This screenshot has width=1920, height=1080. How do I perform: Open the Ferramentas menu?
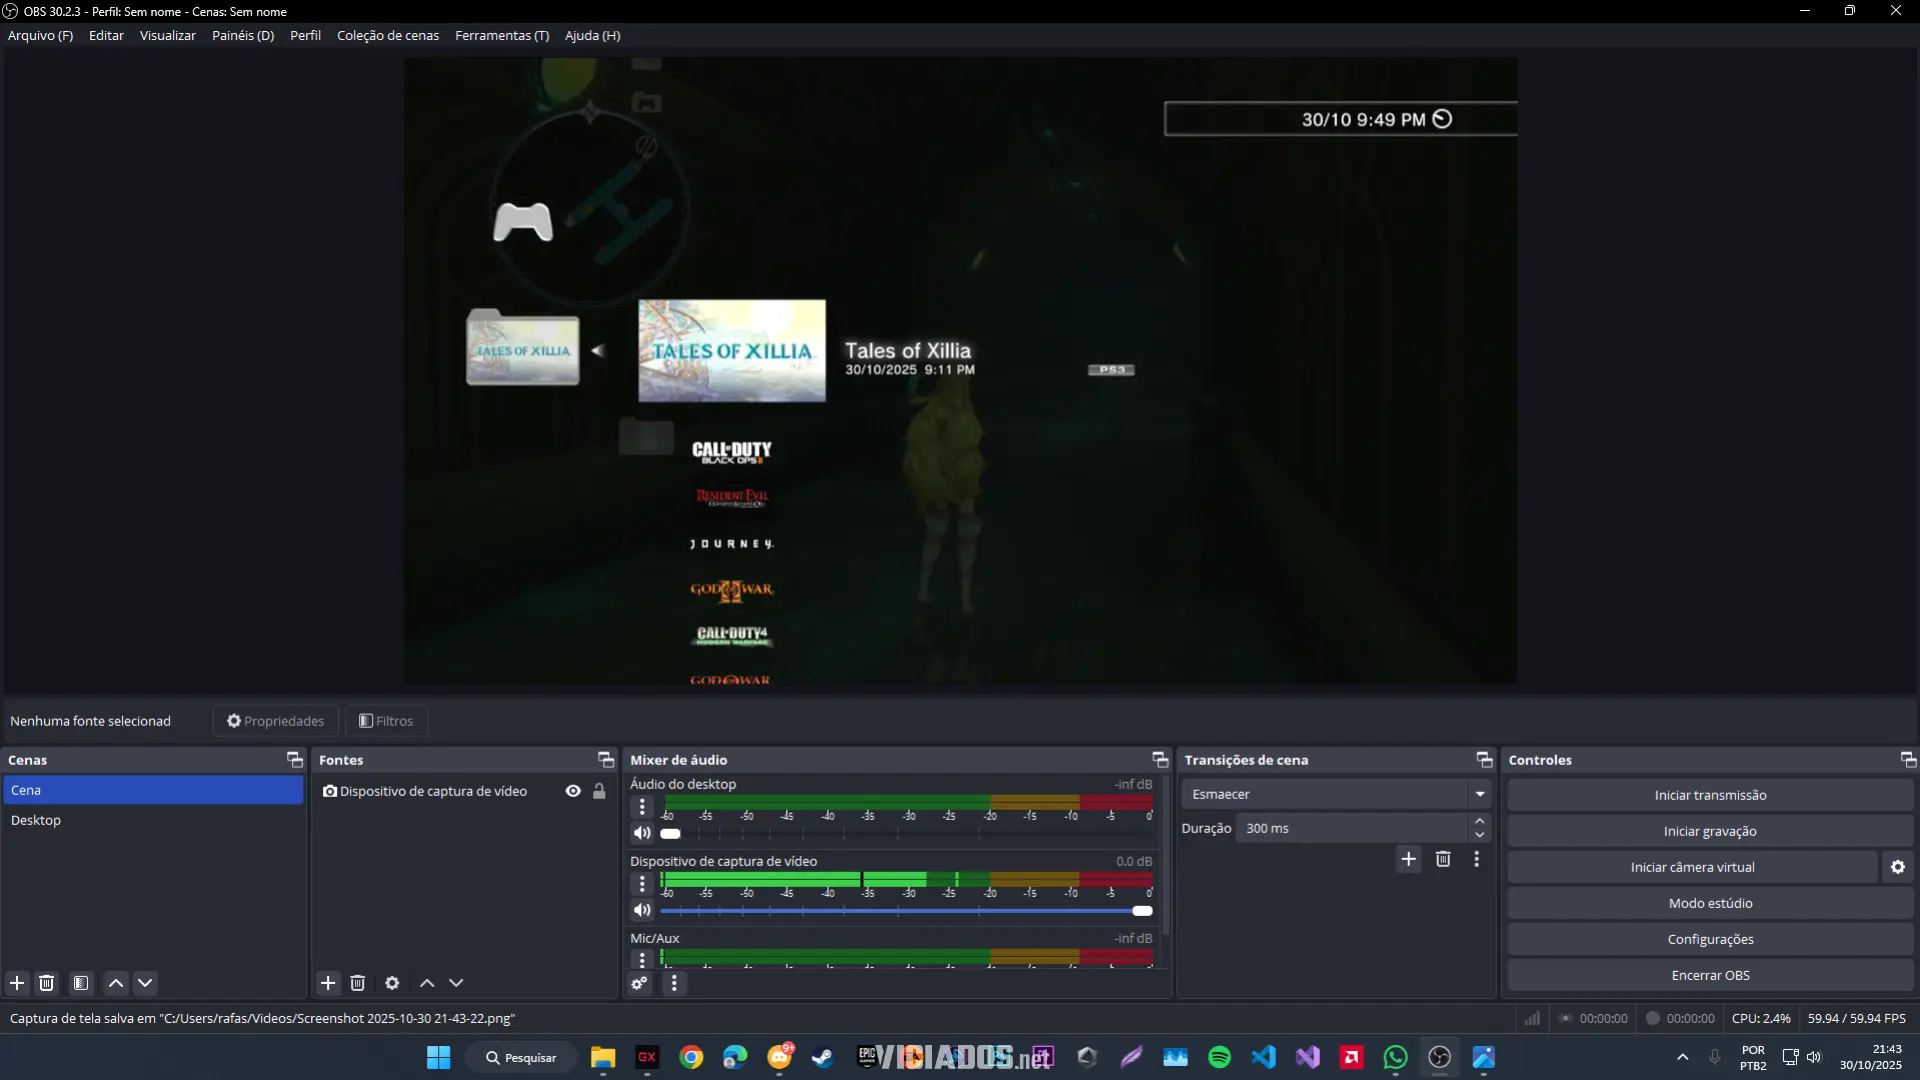click(x=502, y=35)
